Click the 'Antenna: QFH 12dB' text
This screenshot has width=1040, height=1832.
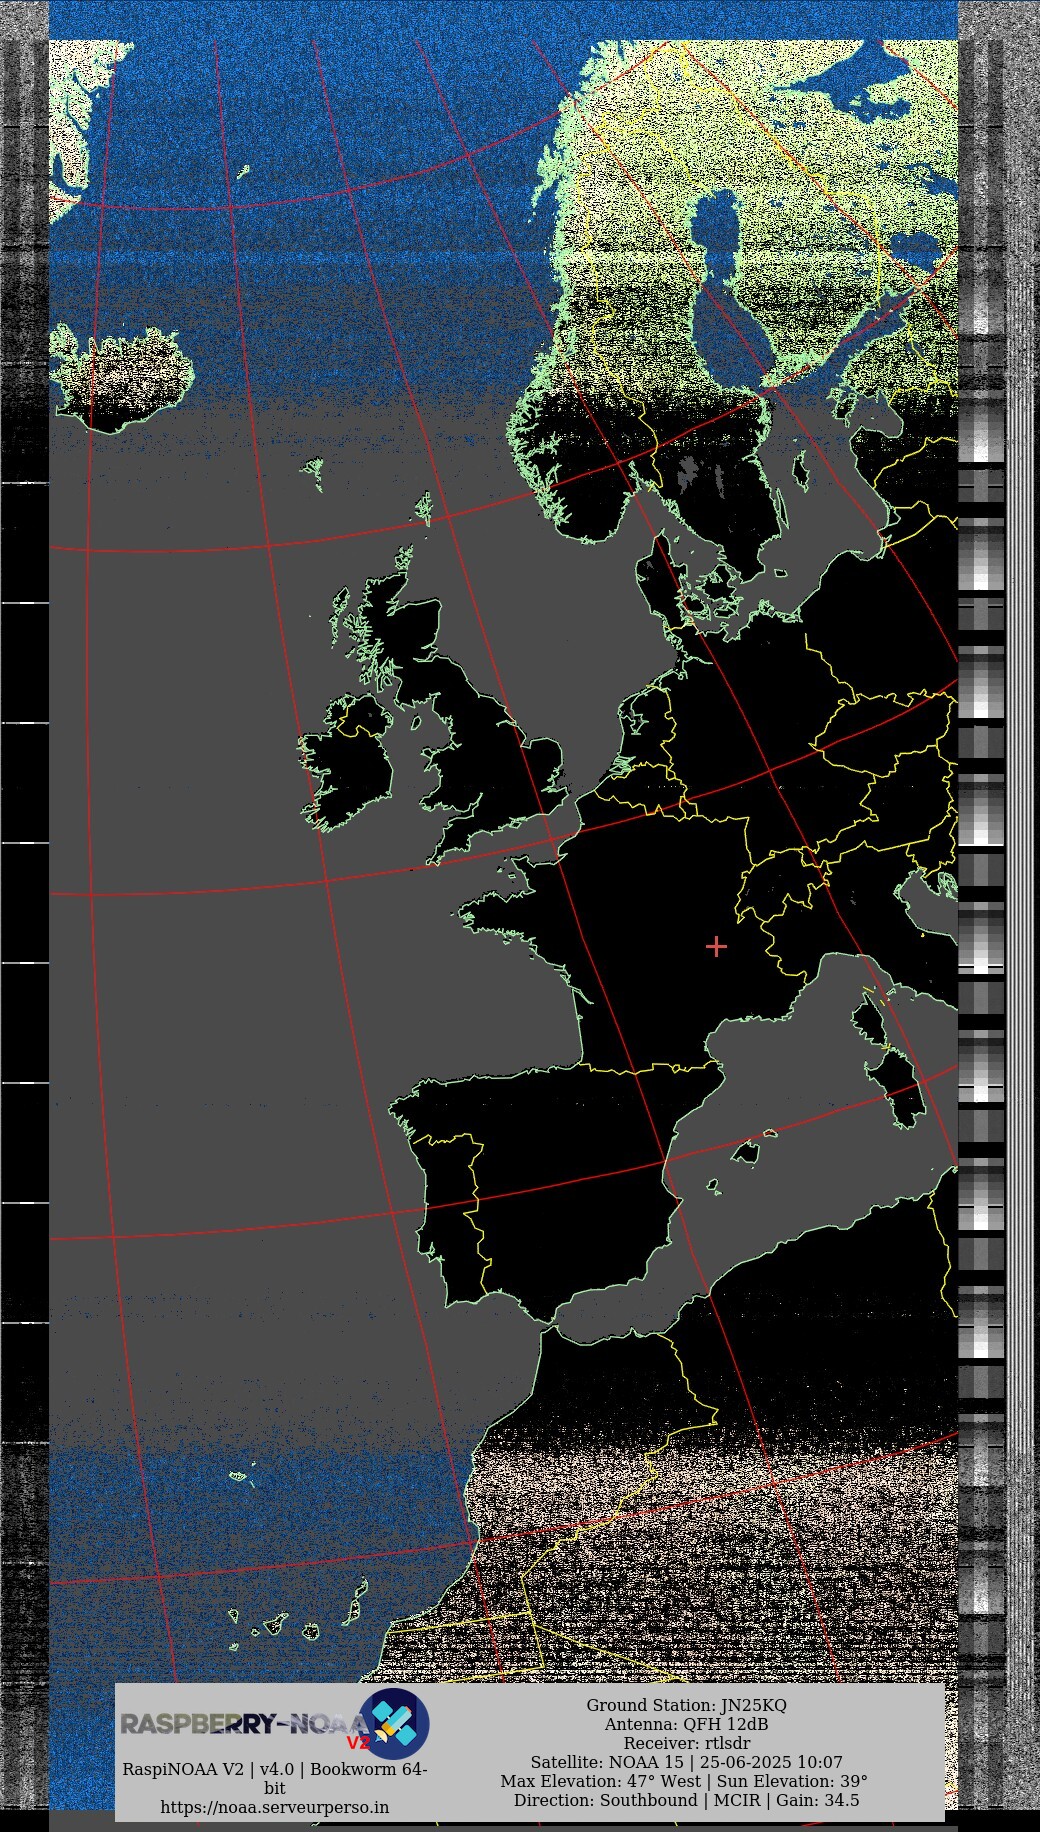click(686, 1724)
